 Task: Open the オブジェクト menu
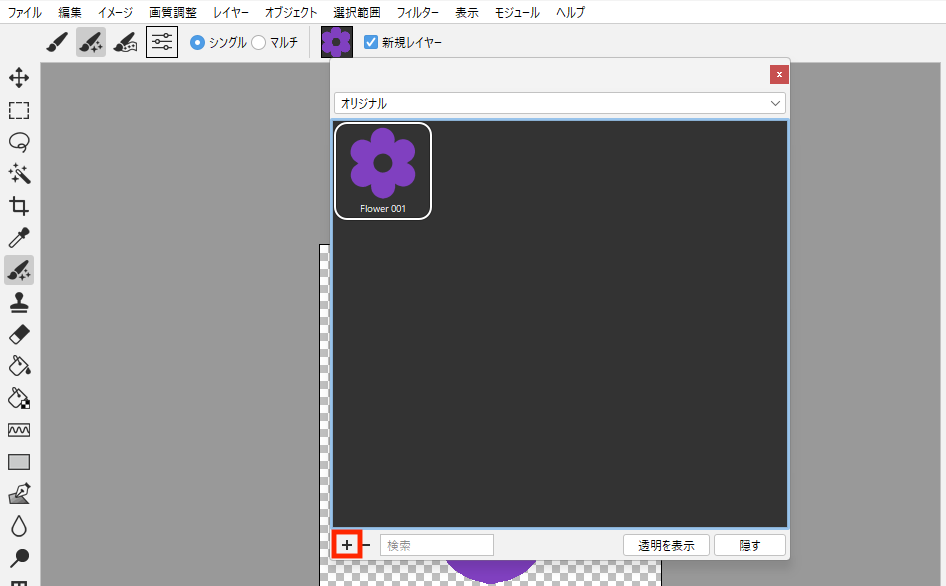(291, 12)
